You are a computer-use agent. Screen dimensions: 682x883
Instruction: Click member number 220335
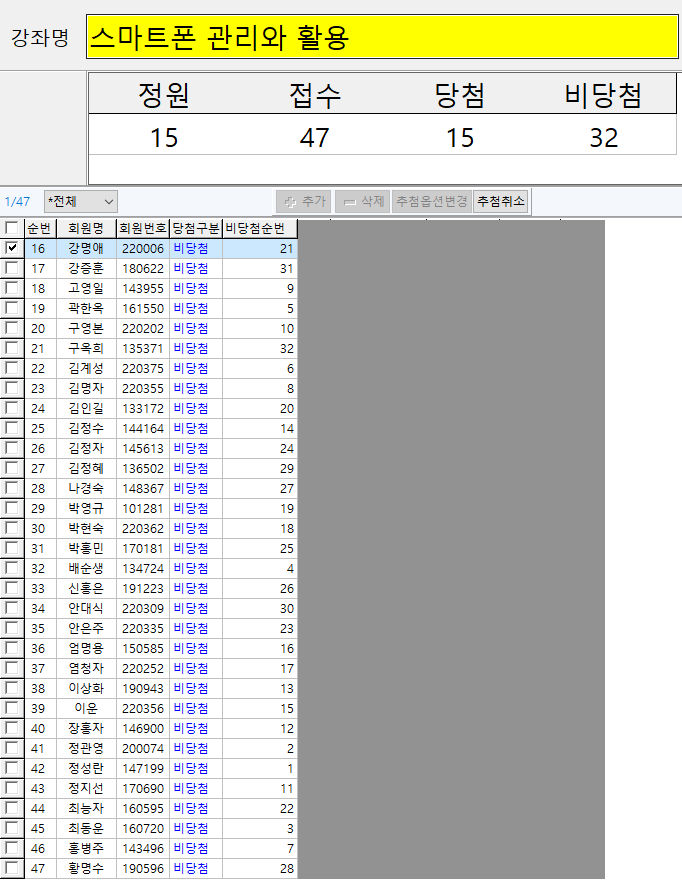point(143,628)
